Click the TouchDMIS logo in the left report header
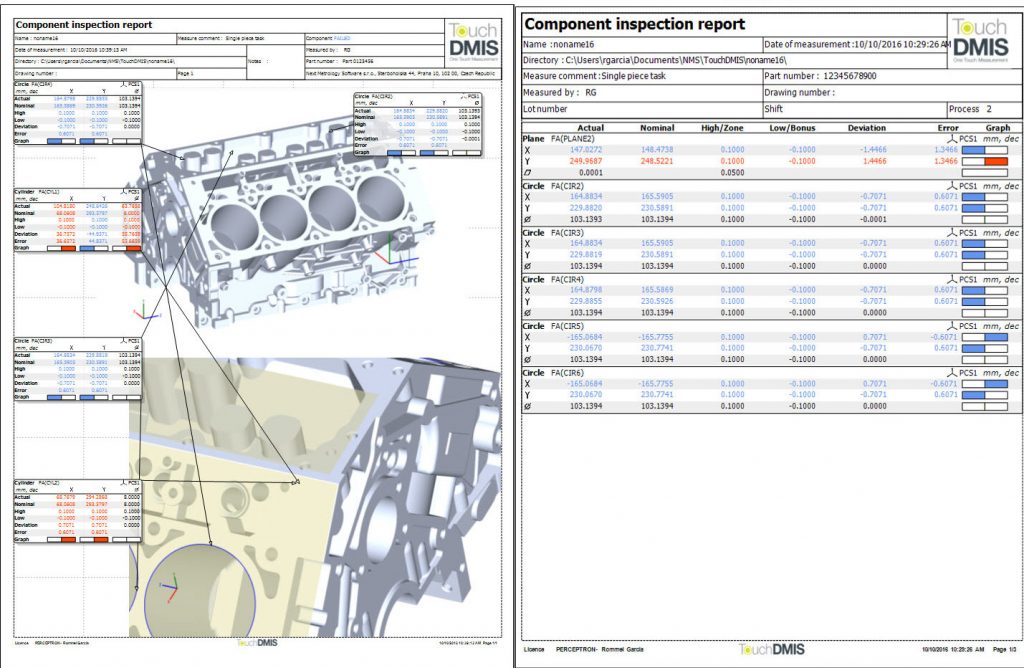The image size is (1024, 668). (472, 46)
